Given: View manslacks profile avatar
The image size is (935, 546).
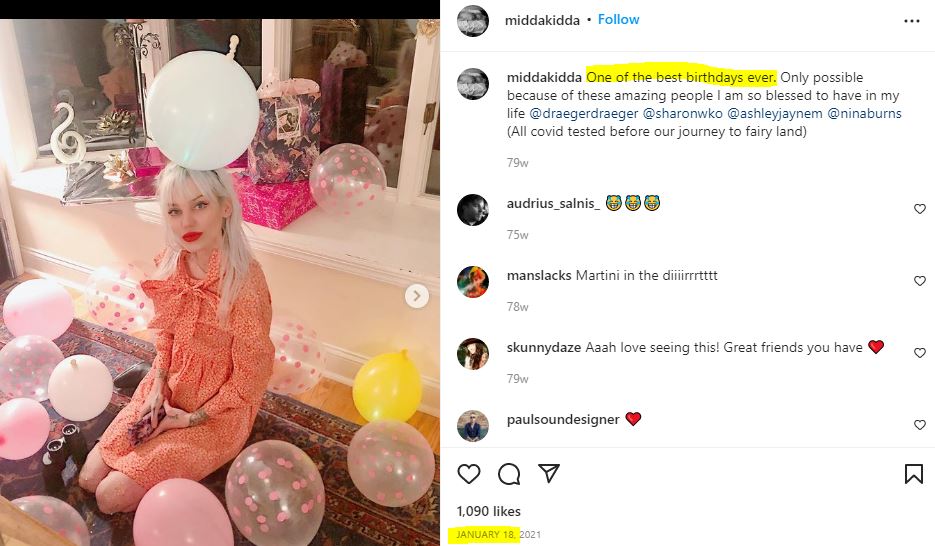Looking at the screenshot, I should point(473,282).
